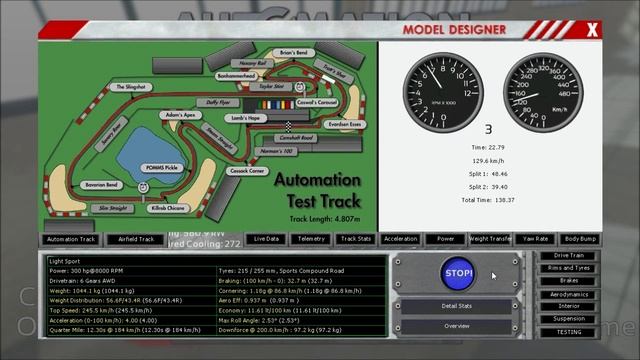This screenshot has width=640, height=360.
Task: Open the Overview panel
Action: click(x=456, y=326)
